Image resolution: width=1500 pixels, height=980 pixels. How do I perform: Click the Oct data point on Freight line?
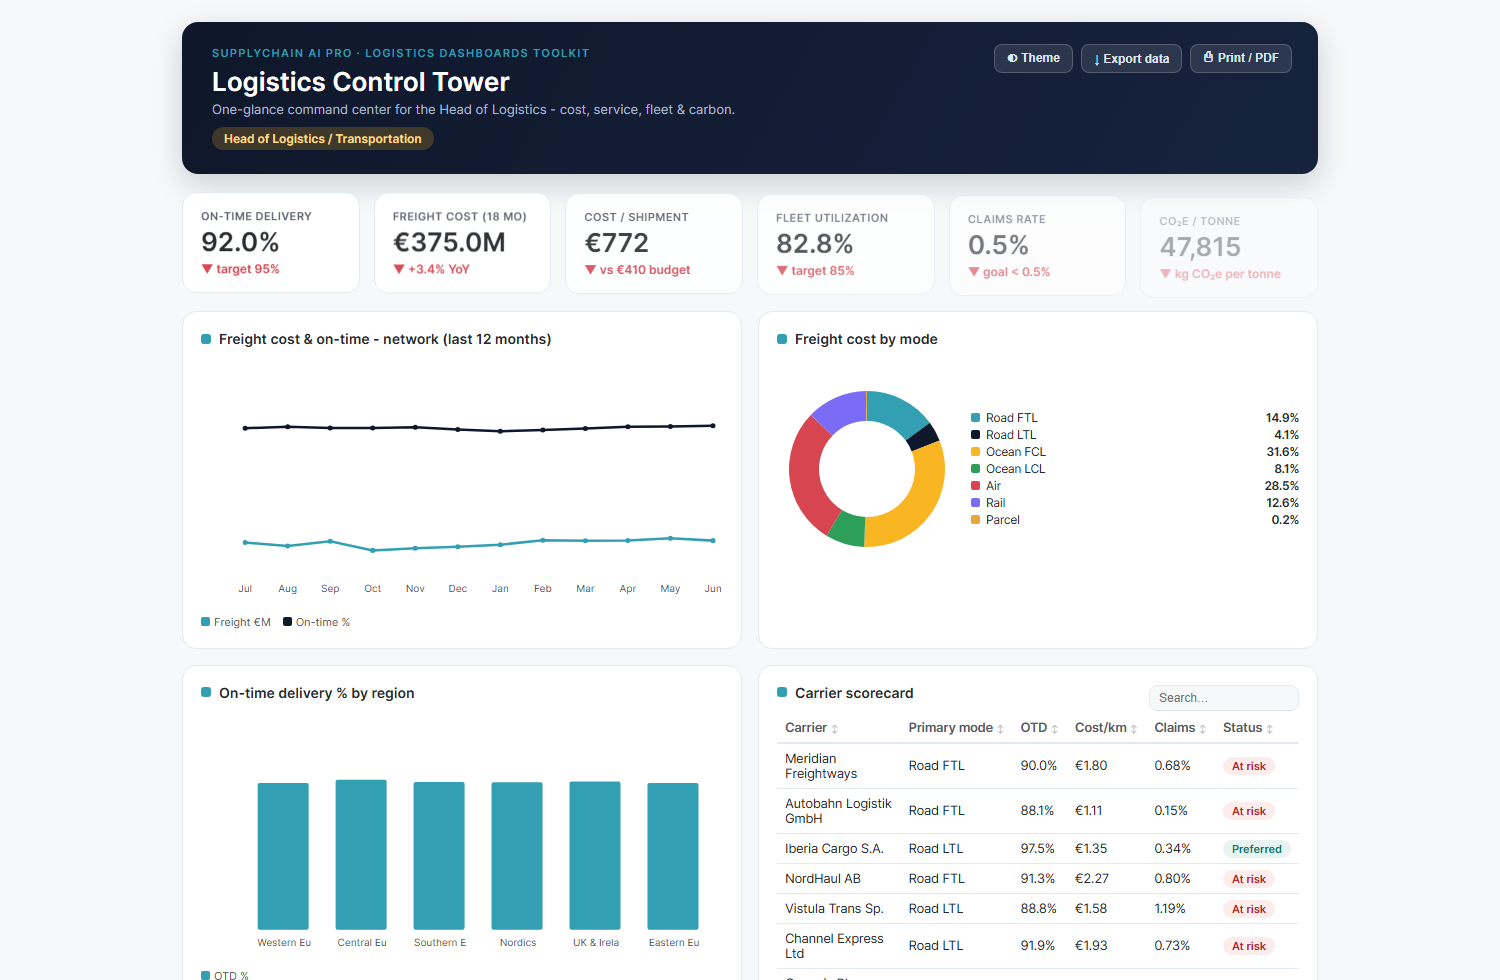point(373,550)
